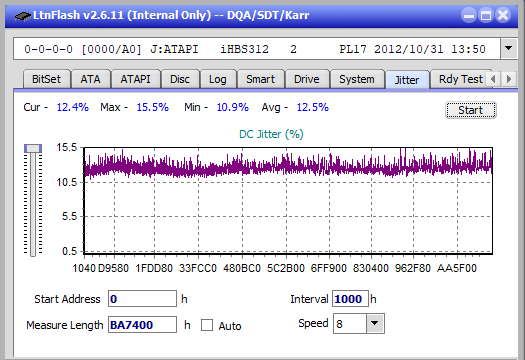Viewport: 525px width, 360px height.
Task: Open the drive selection dropdown
Action: point(509,49)
